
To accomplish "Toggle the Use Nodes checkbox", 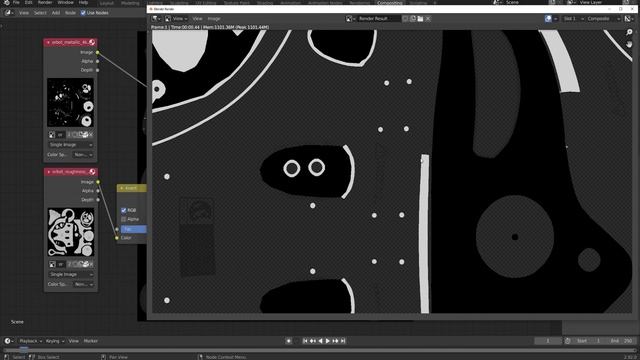I will [x=83, y=13].
